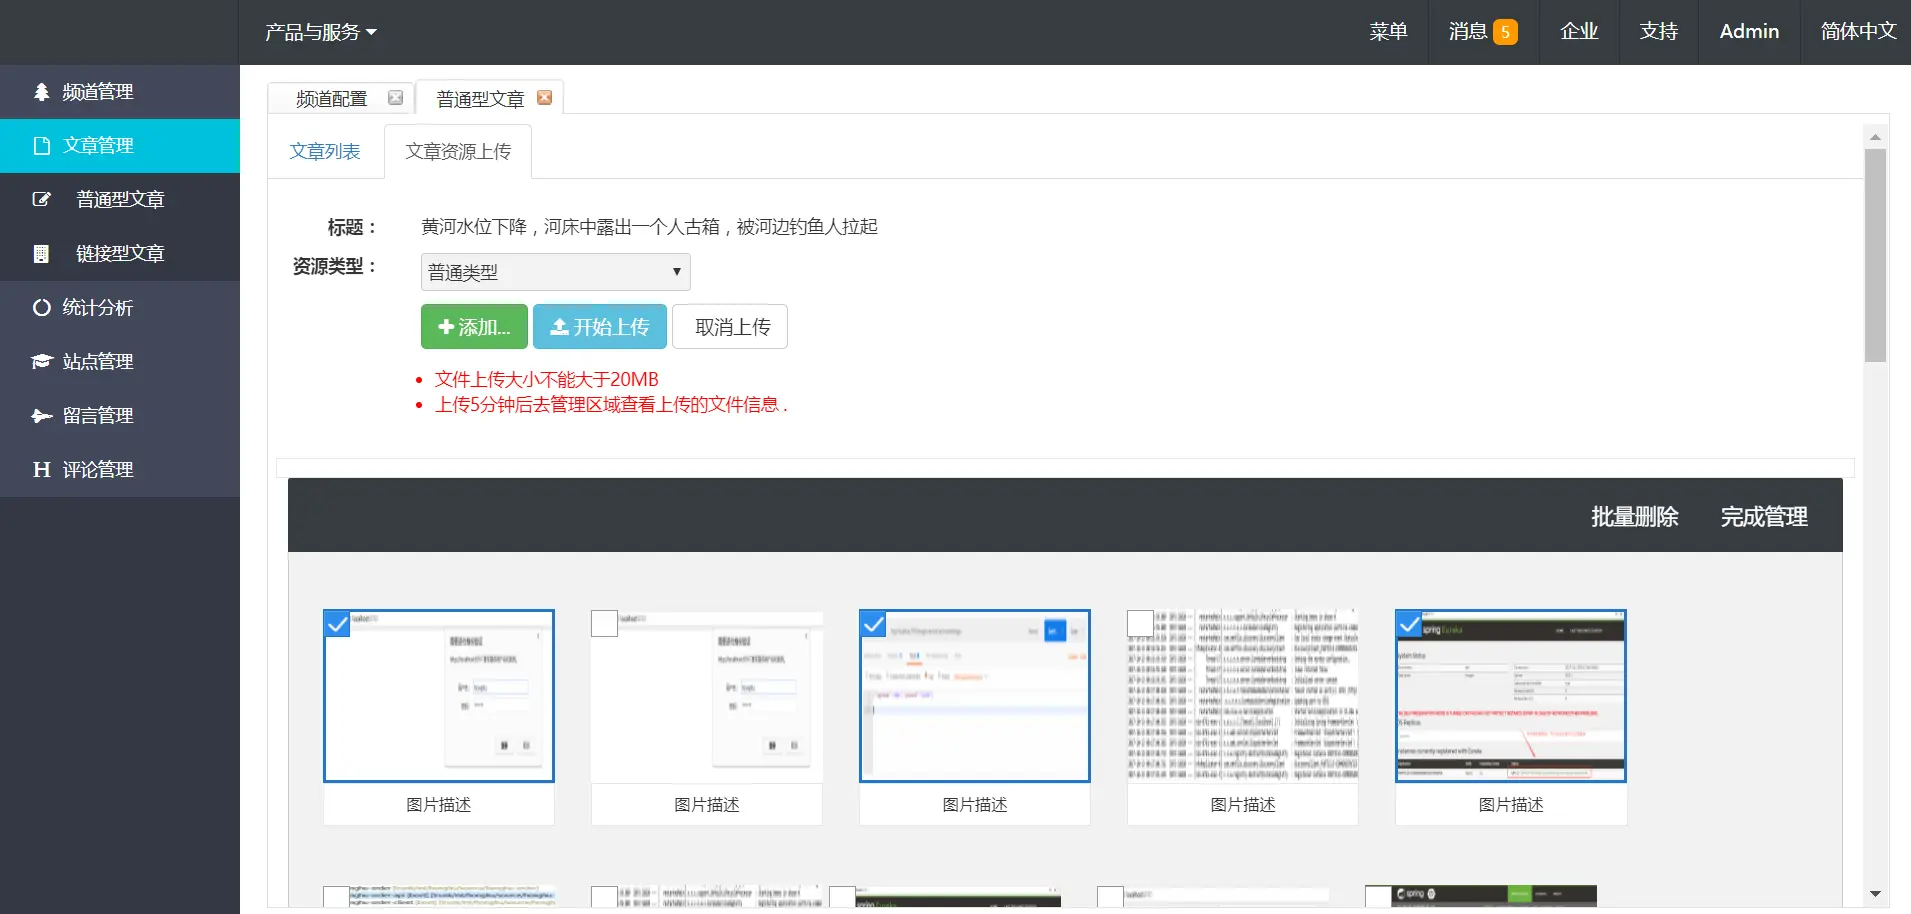Uncheck the first image thumbnail checkbox

click(x=338, y=624)
